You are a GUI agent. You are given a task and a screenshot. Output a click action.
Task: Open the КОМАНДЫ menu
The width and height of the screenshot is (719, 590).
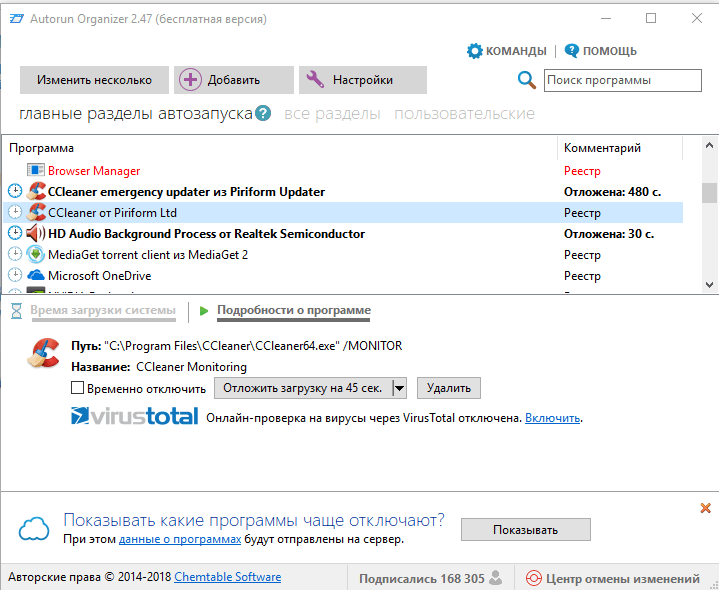(507, 51)
